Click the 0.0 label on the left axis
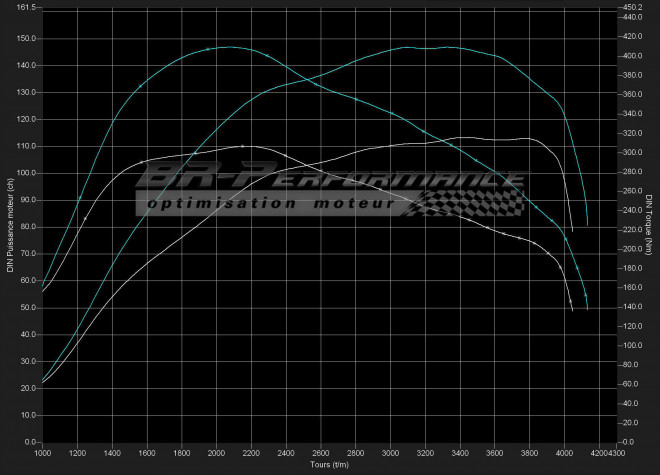 [x=29, y=441]
